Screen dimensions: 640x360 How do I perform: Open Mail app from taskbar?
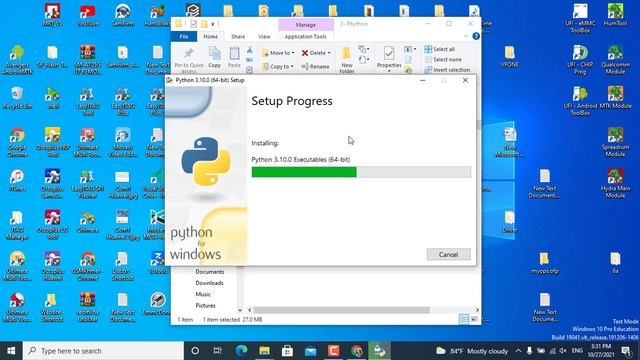point(311,351)
